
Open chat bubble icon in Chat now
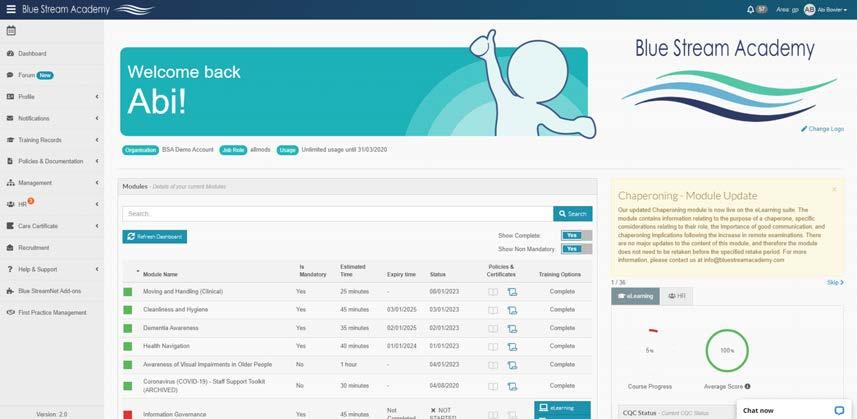pos(839,410)
